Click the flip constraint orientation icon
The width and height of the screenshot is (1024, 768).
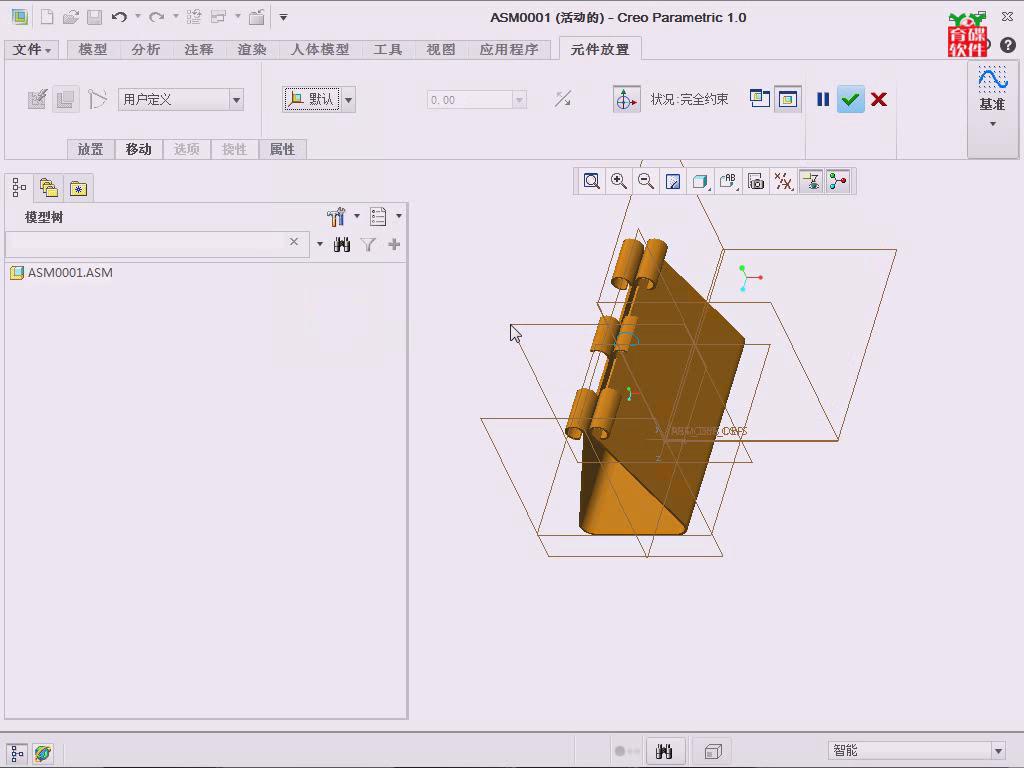(x=563, y=99)
